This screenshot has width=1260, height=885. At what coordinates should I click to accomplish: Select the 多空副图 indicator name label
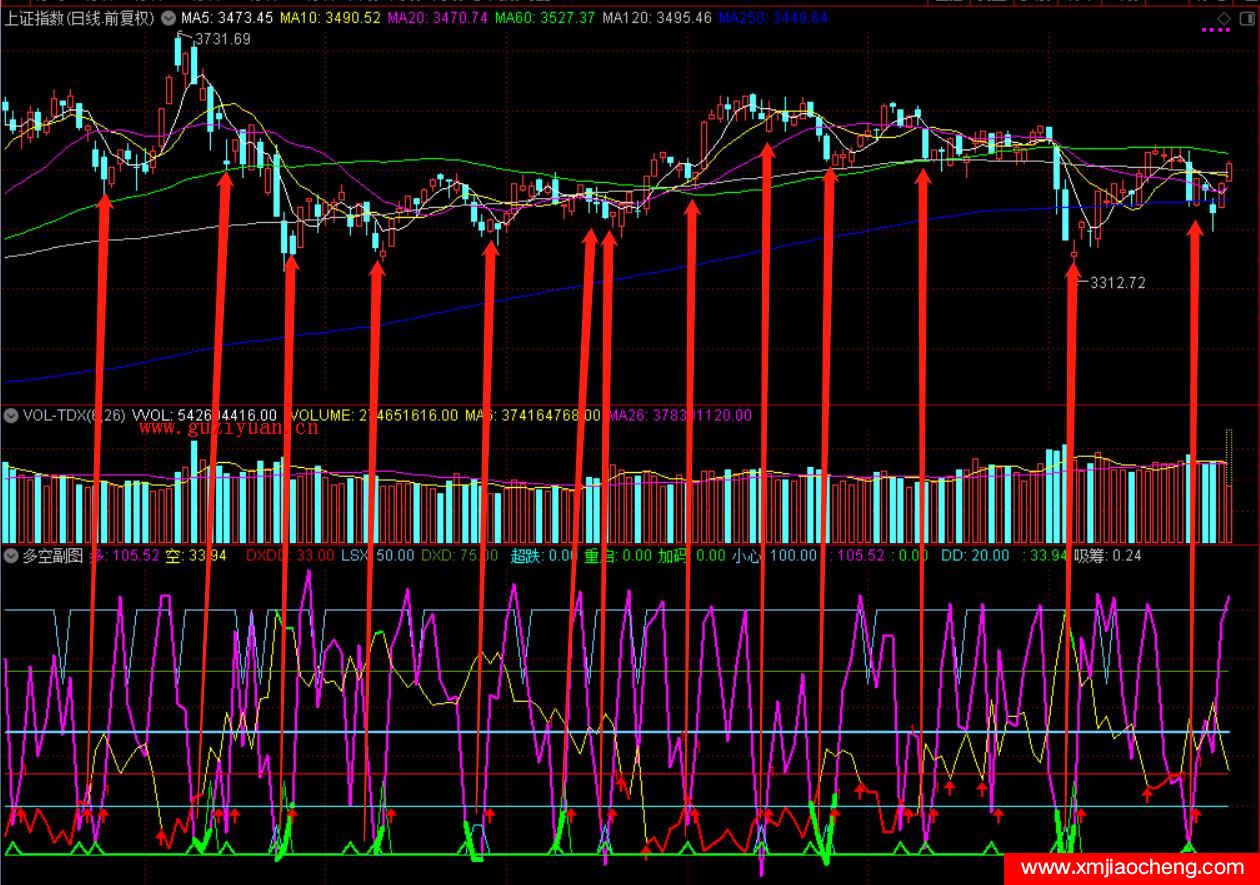pyautogui.click(x=51, y=555)
